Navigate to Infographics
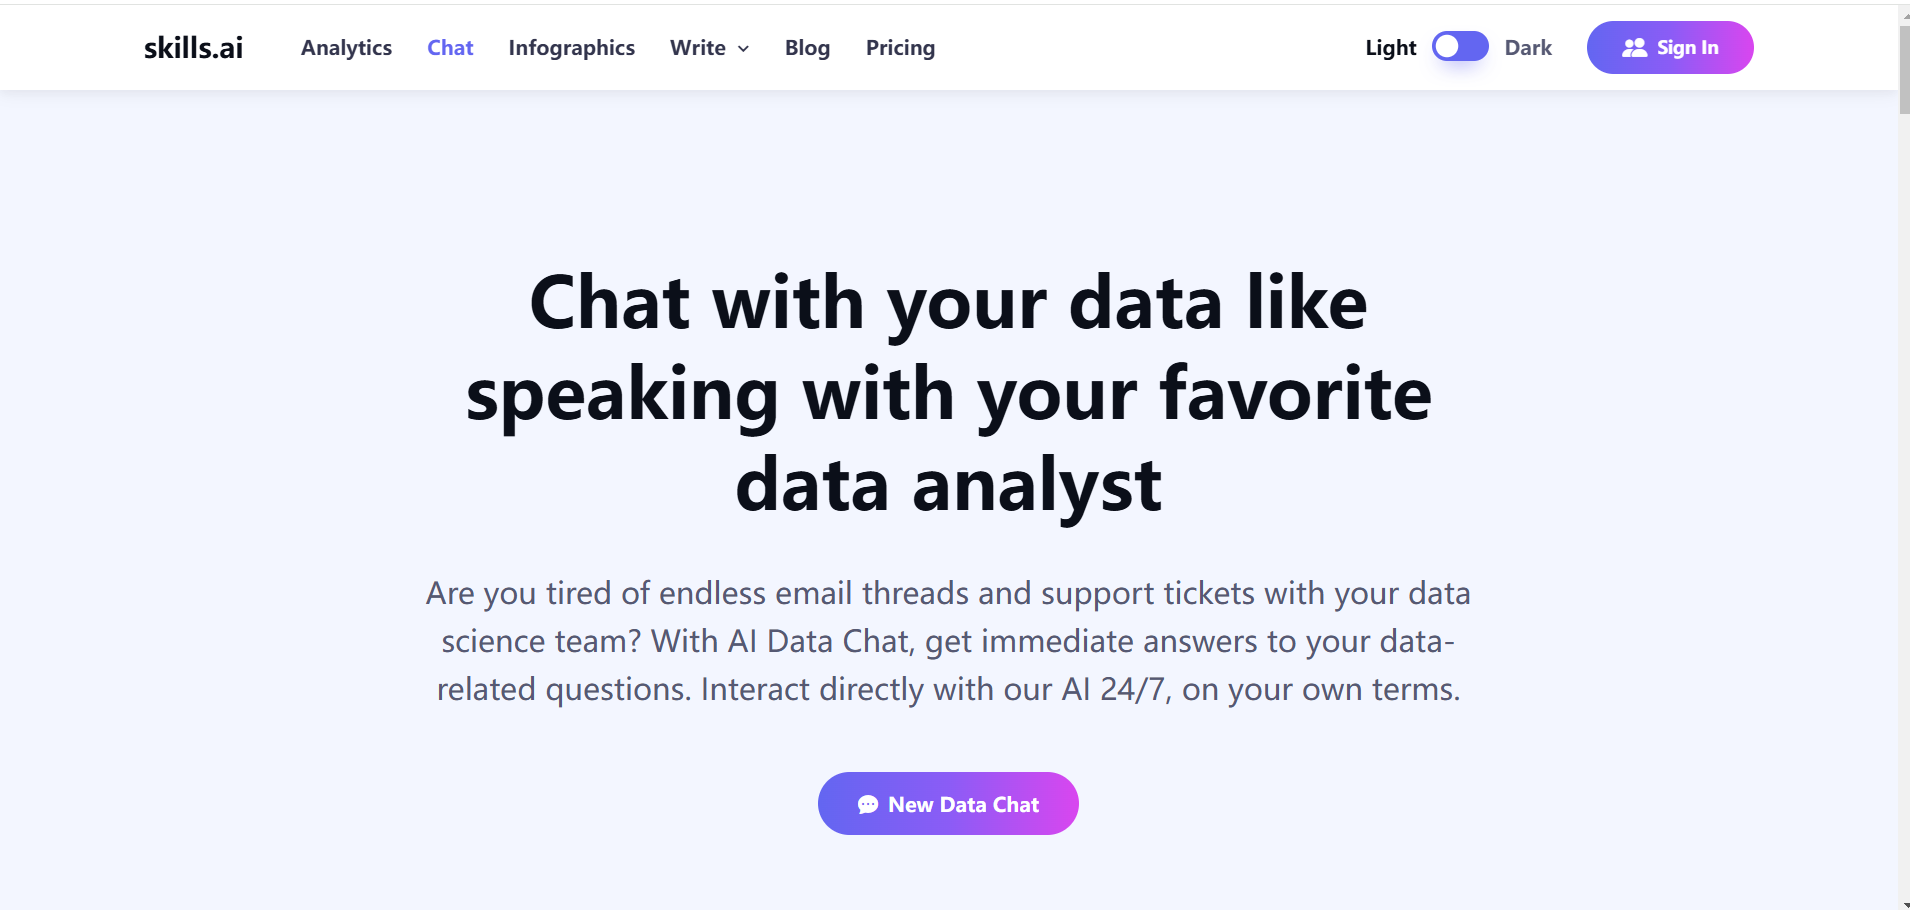Viewport: 1910px width, 910px height. (571, 48)
